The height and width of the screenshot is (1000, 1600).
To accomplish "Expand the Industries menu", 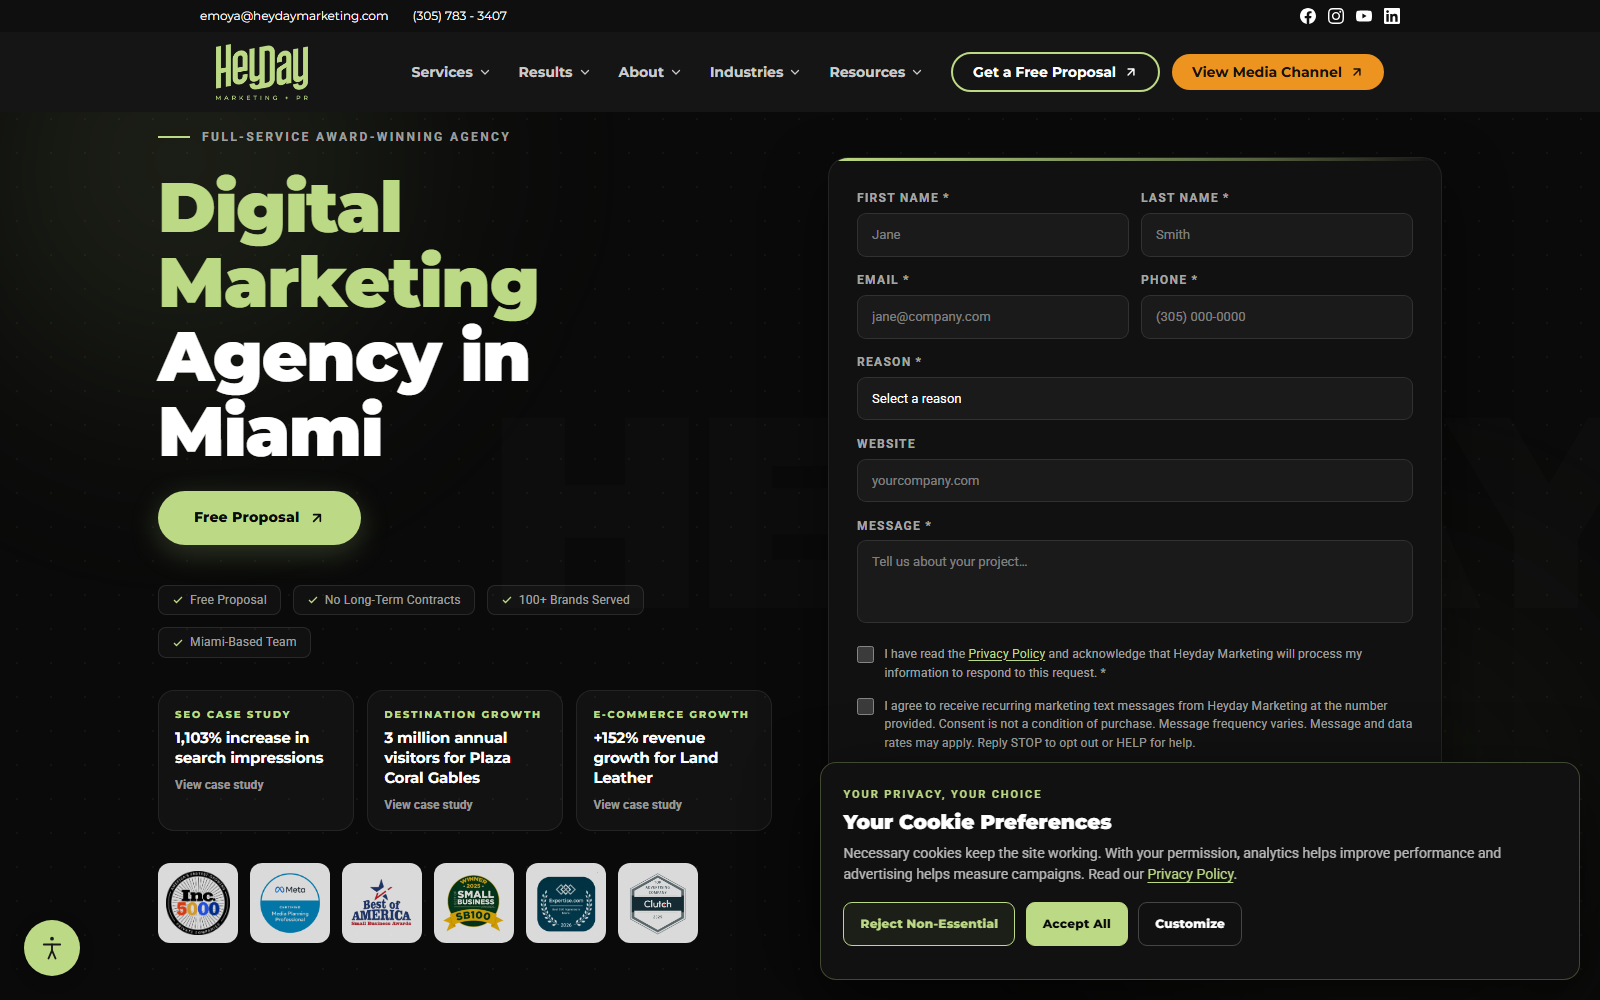I will (755, 72).
